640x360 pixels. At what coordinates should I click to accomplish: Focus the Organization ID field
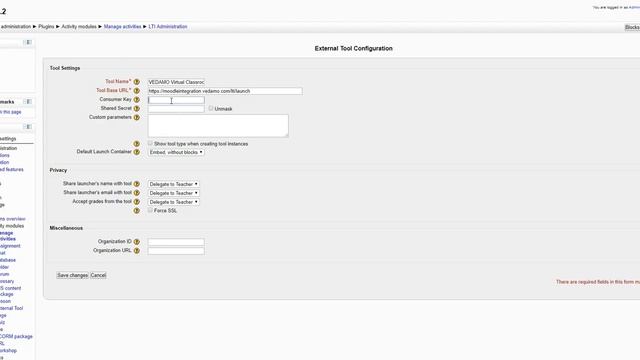(176, 242)
